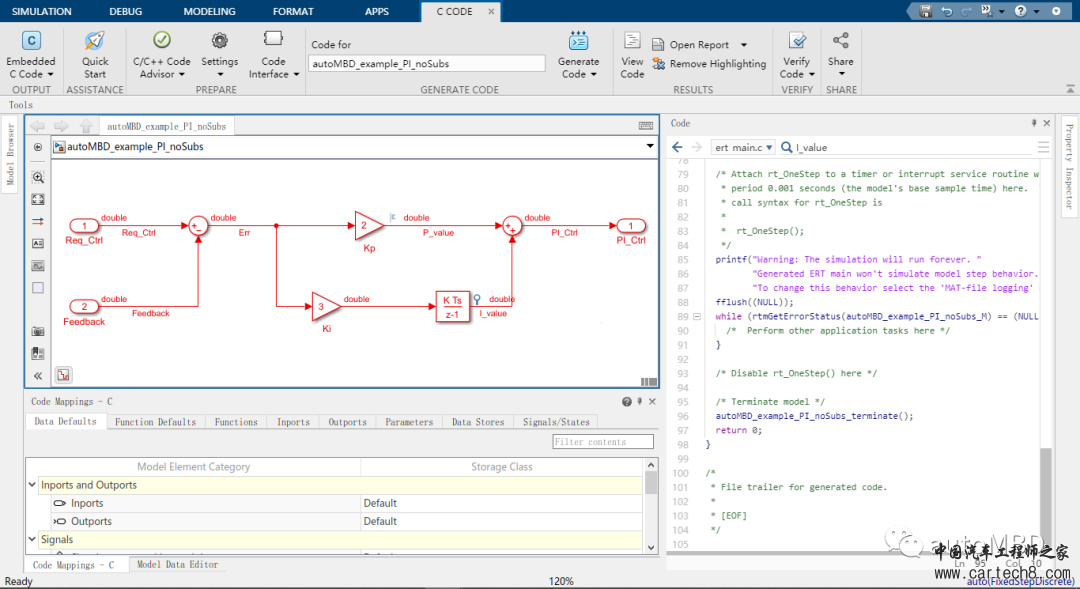Open the Help question mark icon
The image size is (1080, 589).
pyautogui.click(x=1020, y=11)
